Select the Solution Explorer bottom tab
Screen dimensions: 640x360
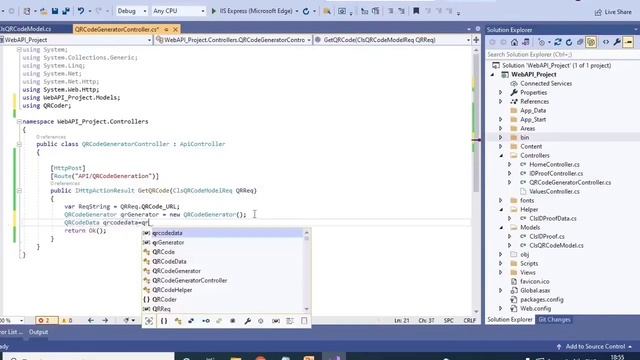(x=510, y=320)
